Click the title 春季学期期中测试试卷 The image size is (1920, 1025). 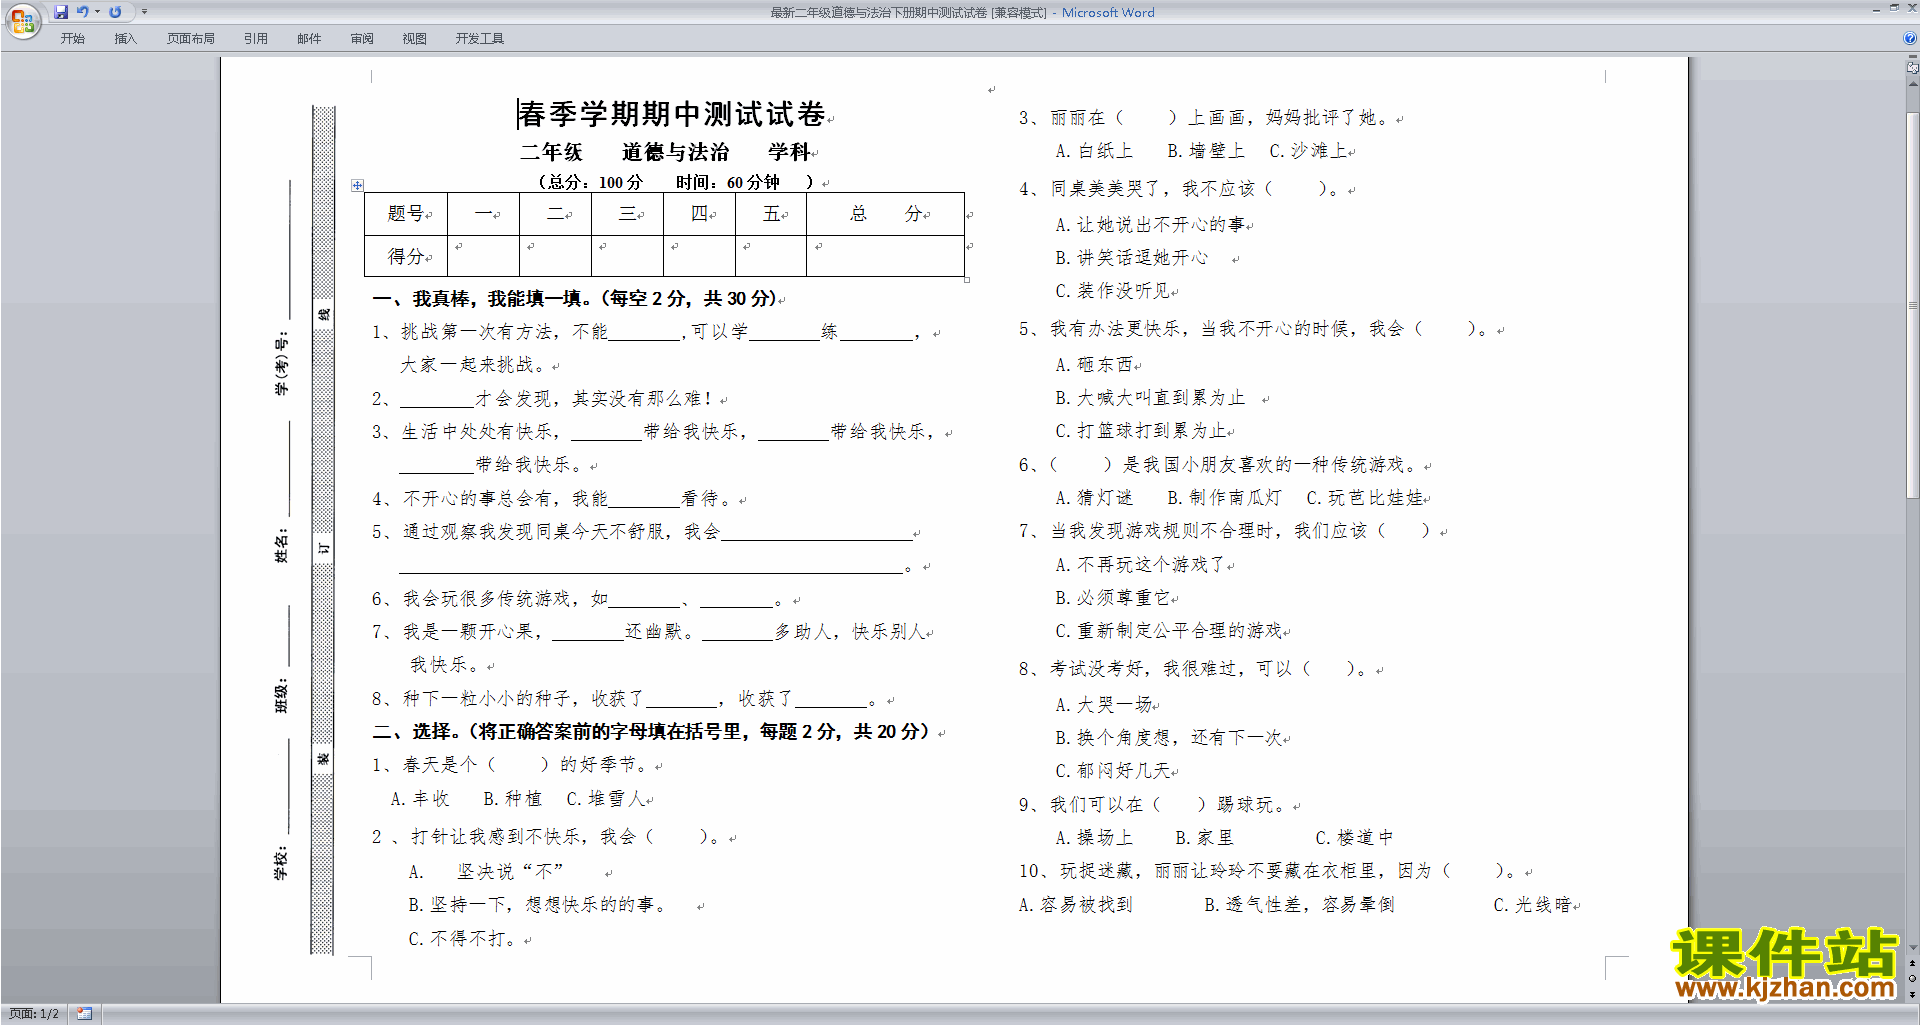tap(672, 114)
